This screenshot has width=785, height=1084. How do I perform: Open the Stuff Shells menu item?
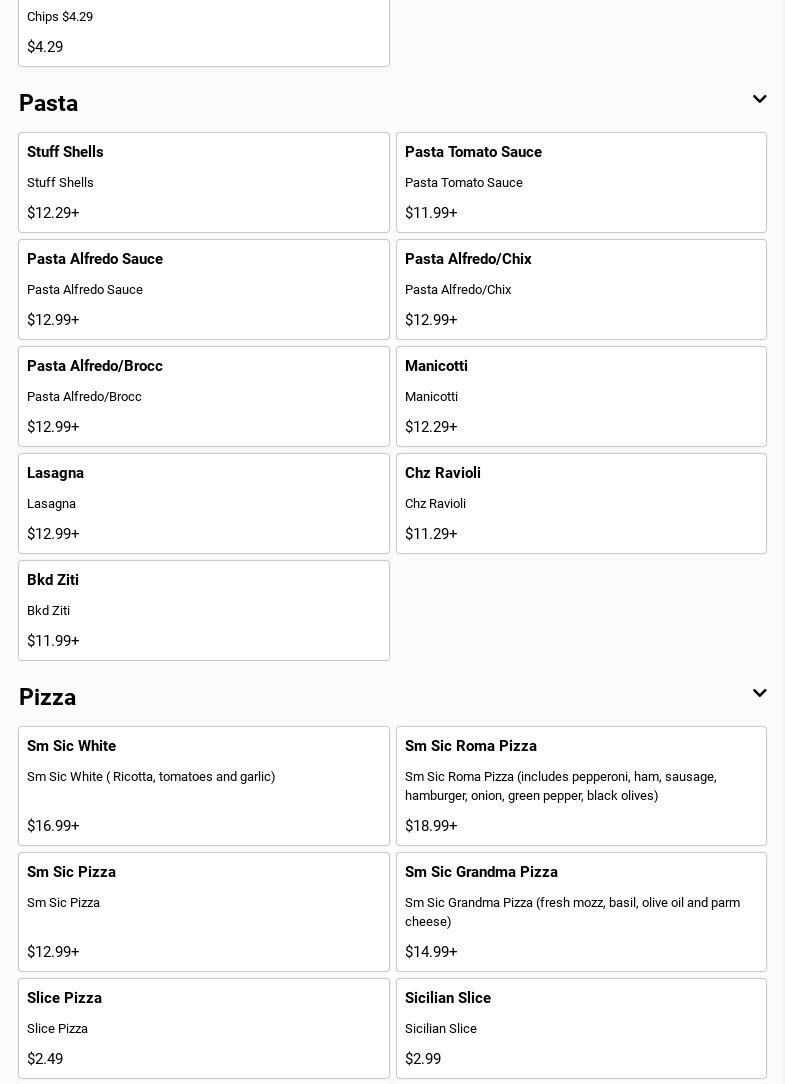pyautogui.click(x=203, y=182)
